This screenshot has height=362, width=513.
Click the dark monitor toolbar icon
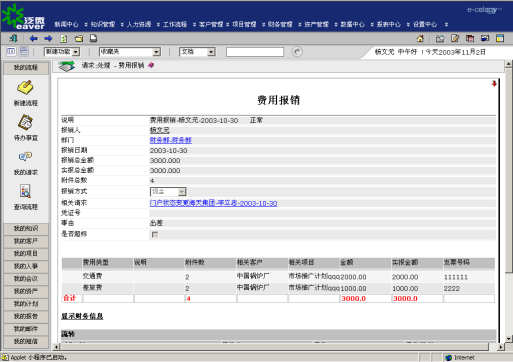click(x=485, y=38)
